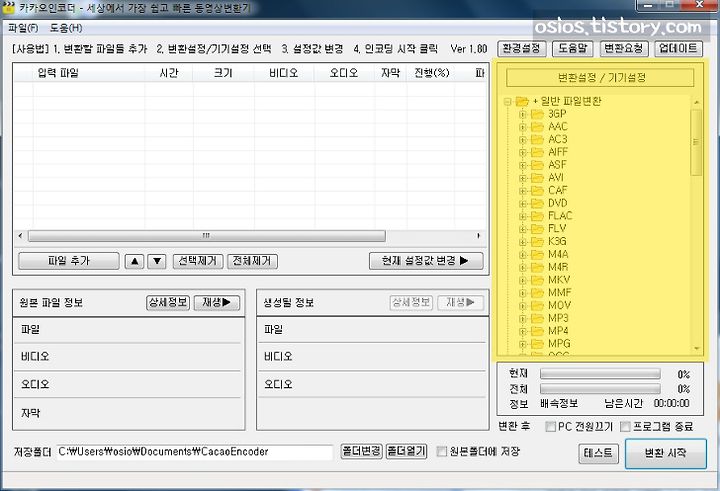Expand the AC3 tree node

pyautogui.click(x=523, y=140)
